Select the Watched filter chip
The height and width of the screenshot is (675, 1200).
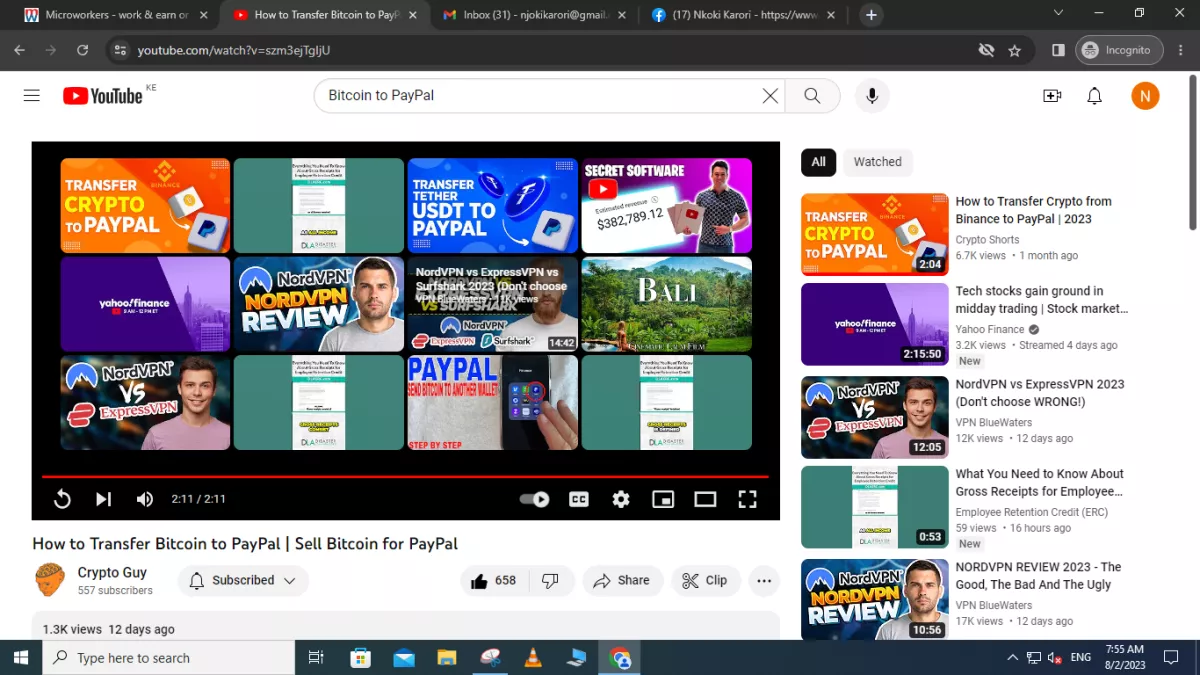[877, 162]
